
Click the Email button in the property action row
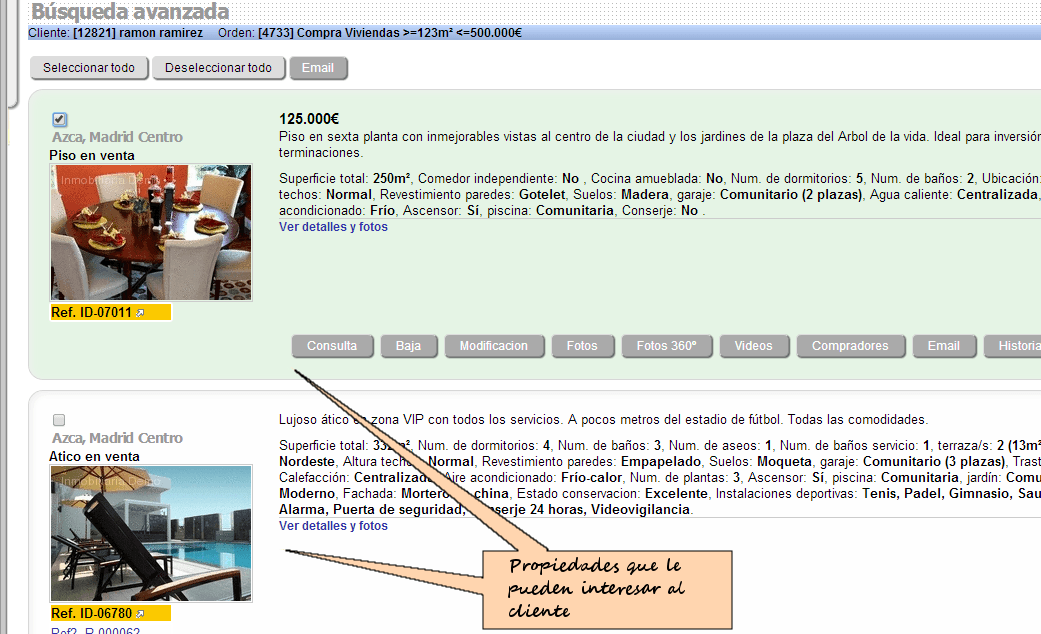coord(943,346)
